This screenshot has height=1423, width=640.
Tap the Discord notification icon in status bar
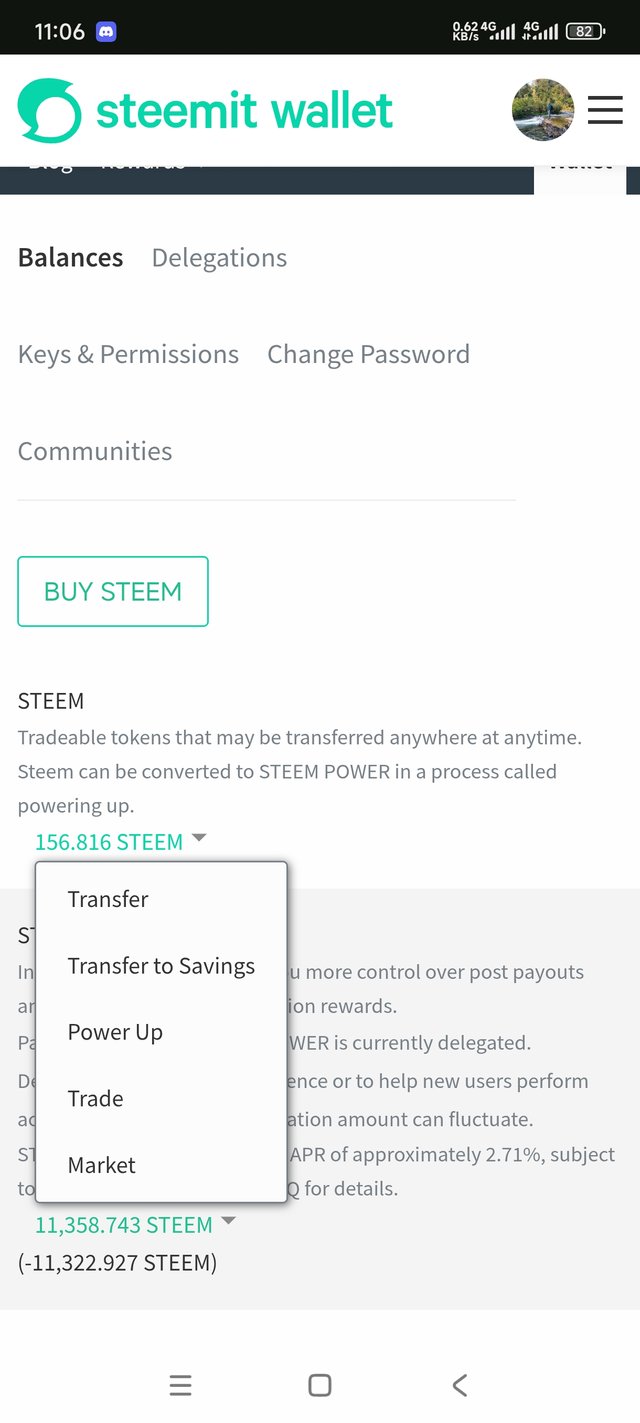coord(106,31)
